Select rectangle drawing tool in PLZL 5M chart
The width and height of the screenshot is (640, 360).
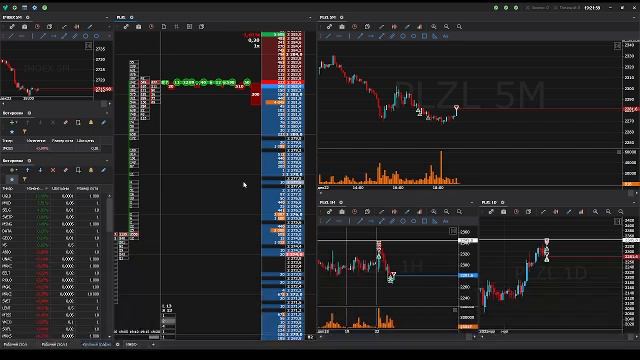[x=424, y=36]
